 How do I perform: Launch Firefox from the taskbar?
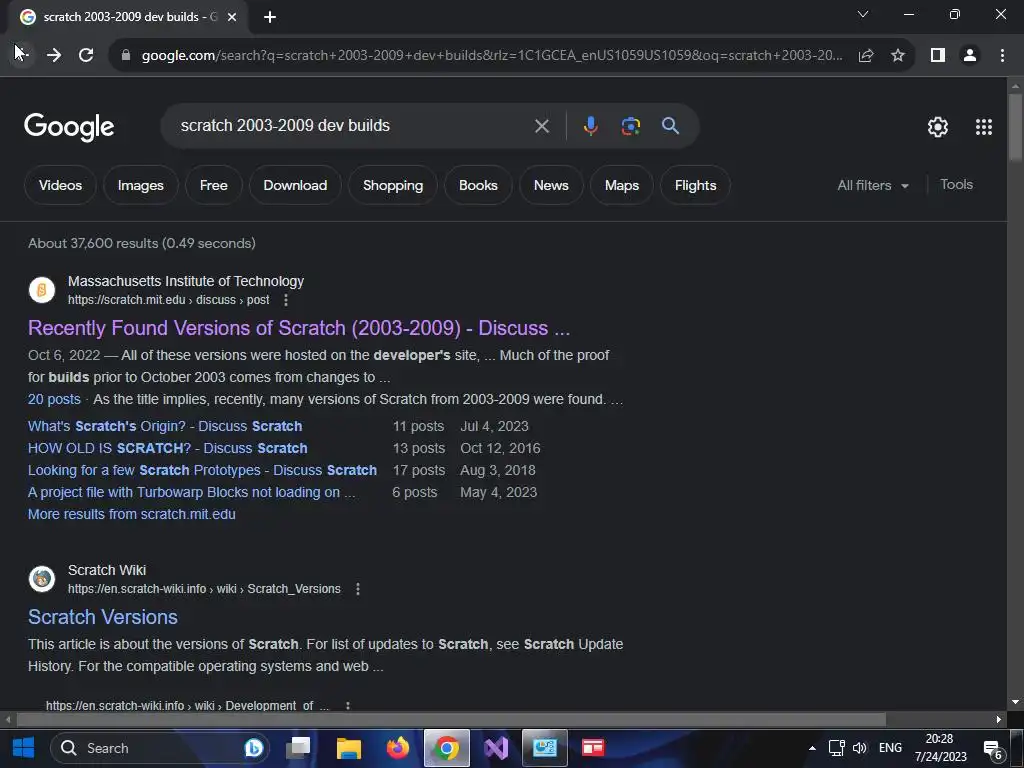point(397,748)
